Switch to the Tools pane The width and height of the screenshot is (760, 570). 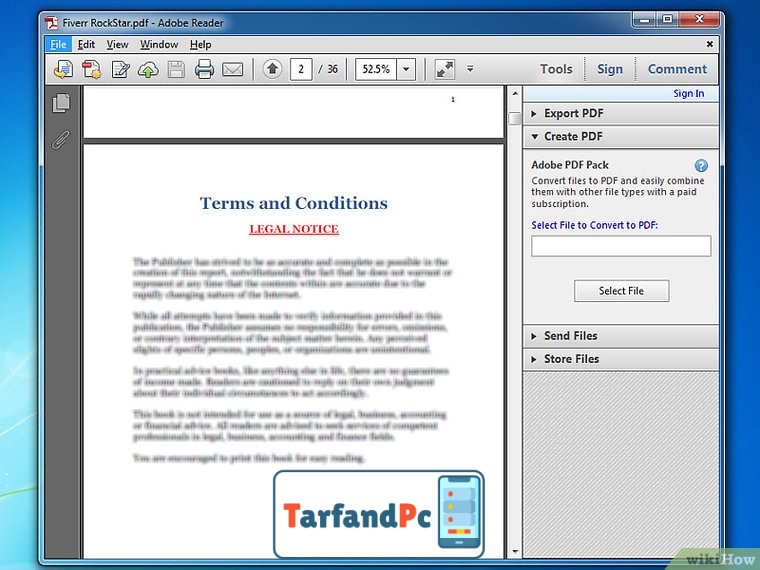coord(556,69)
